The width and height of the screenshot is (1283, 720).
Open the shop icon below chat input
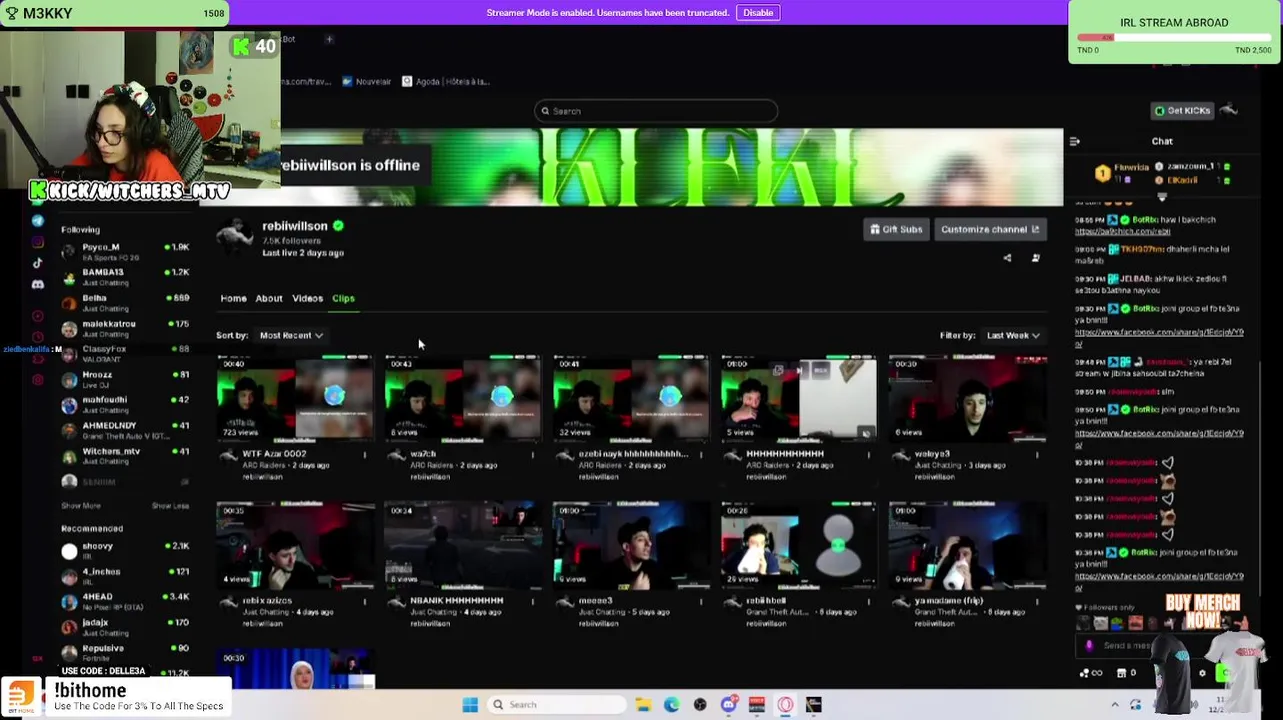(1121, 673)
